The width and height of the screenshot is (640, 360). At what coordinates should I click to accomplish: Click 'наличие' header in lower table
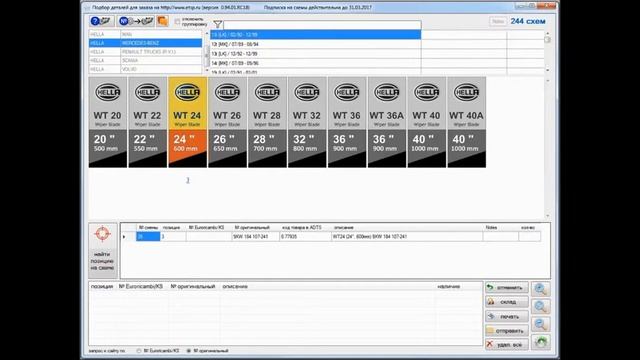449,287
